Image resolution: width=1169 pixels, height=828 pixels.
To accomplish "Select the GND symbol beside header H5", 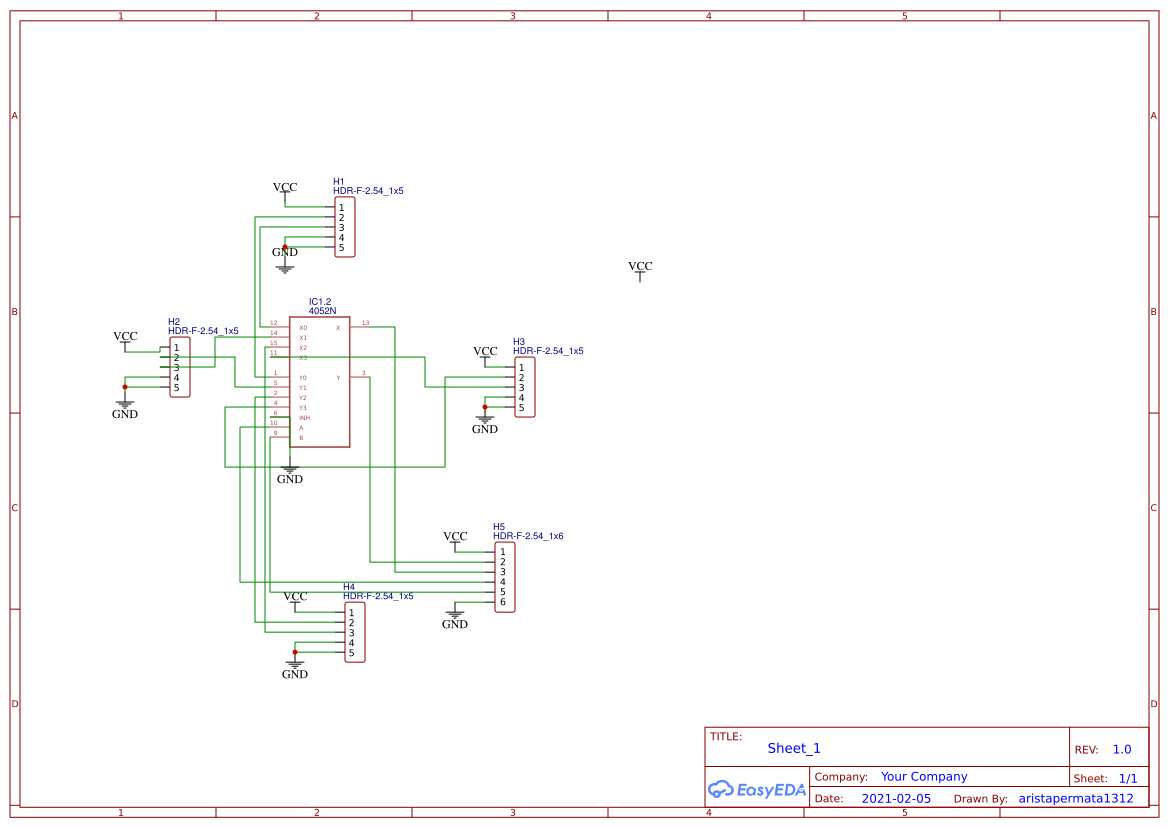I will click(x=455, y=617).
